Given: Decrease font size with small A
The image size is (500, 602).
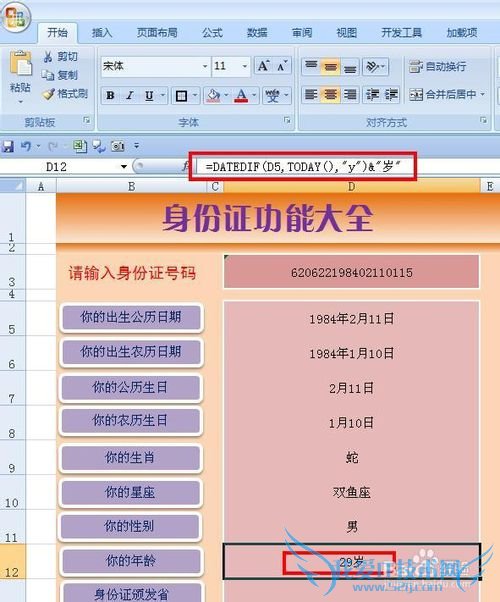Looking at the screenshot, I should [x=282, y=66].
